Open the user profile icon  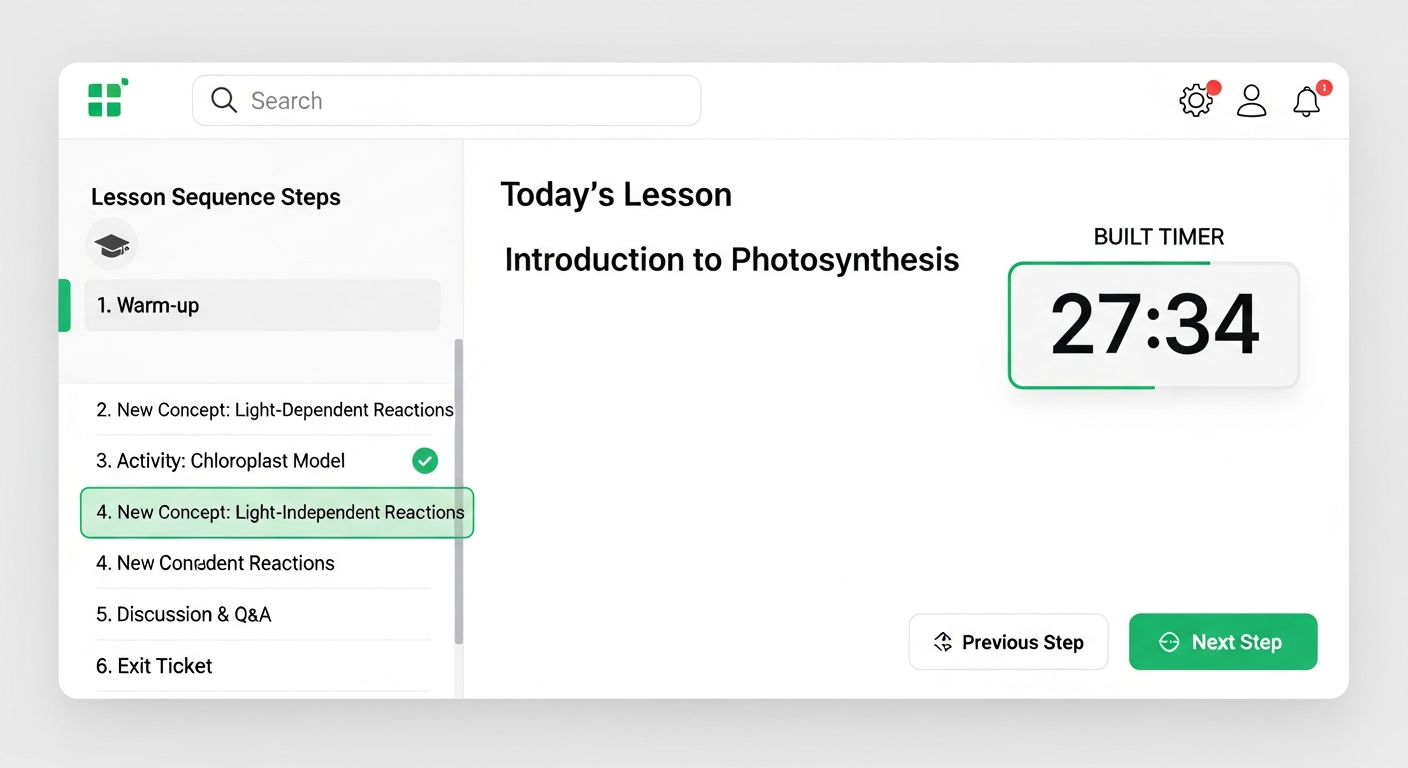(1251, 101)
